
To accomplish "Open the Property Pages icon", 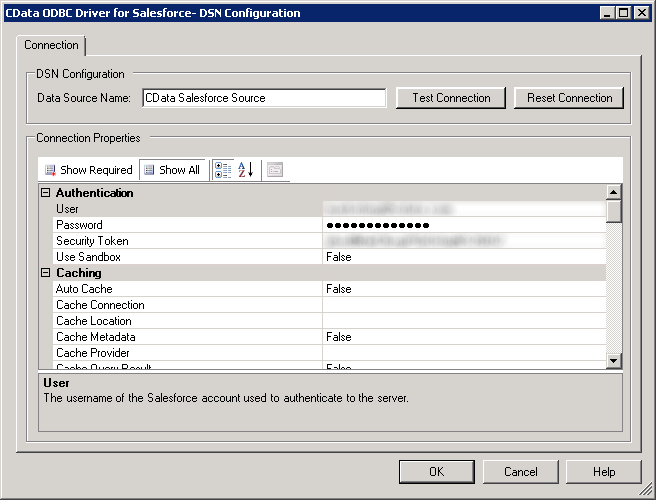I will [x=275, y=170].
